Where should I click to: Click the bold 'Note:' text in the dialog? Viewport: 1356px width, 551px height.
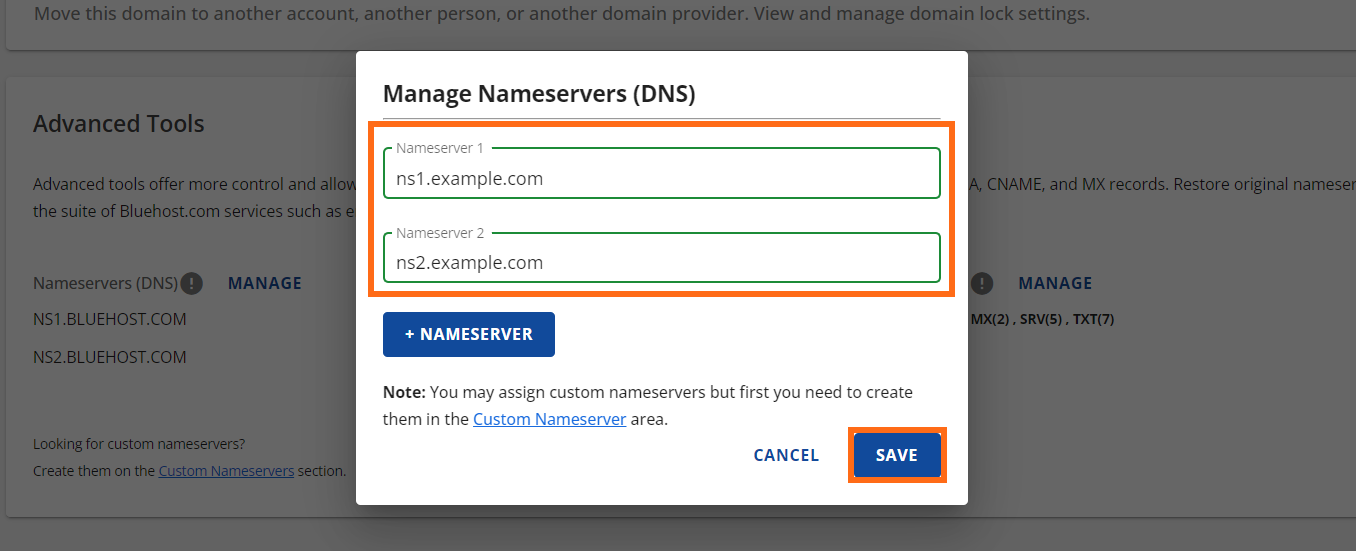(404, 392)
